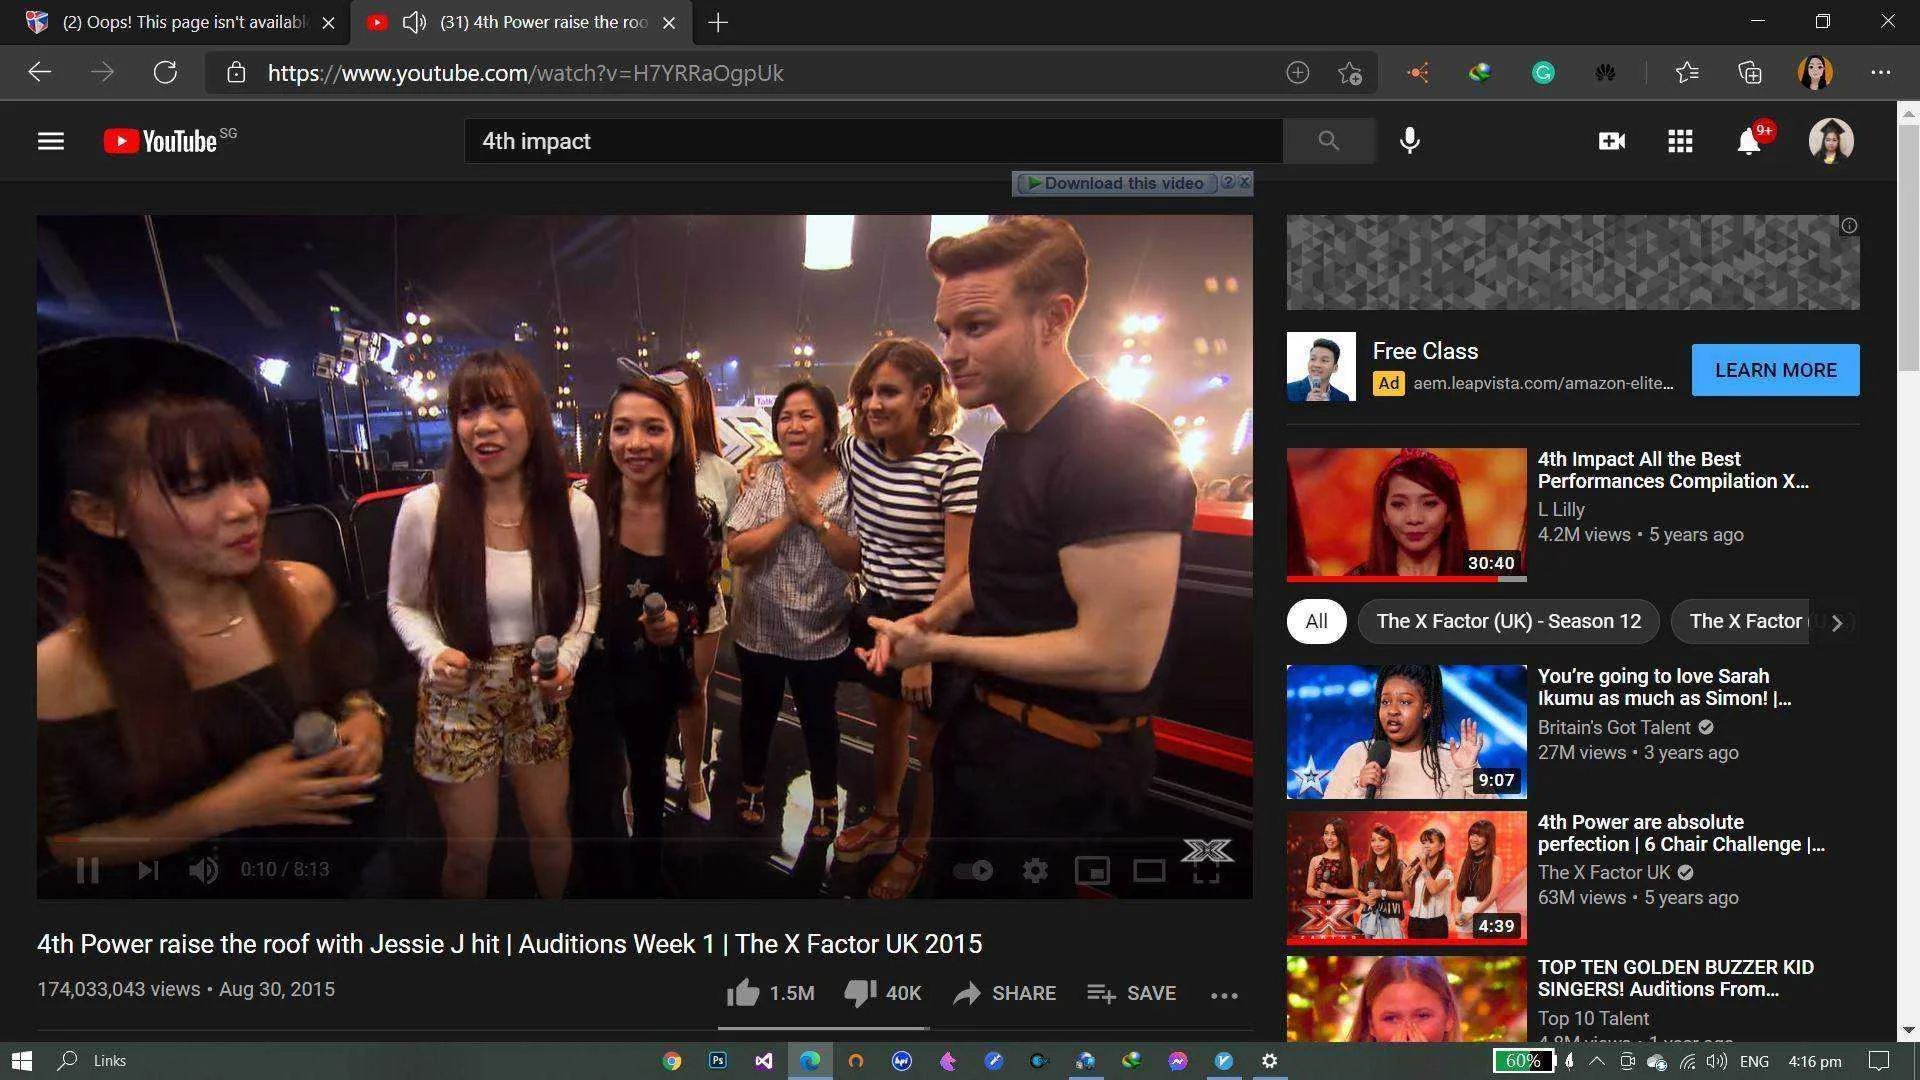Open video settings gear in player

click(1035, 870)
